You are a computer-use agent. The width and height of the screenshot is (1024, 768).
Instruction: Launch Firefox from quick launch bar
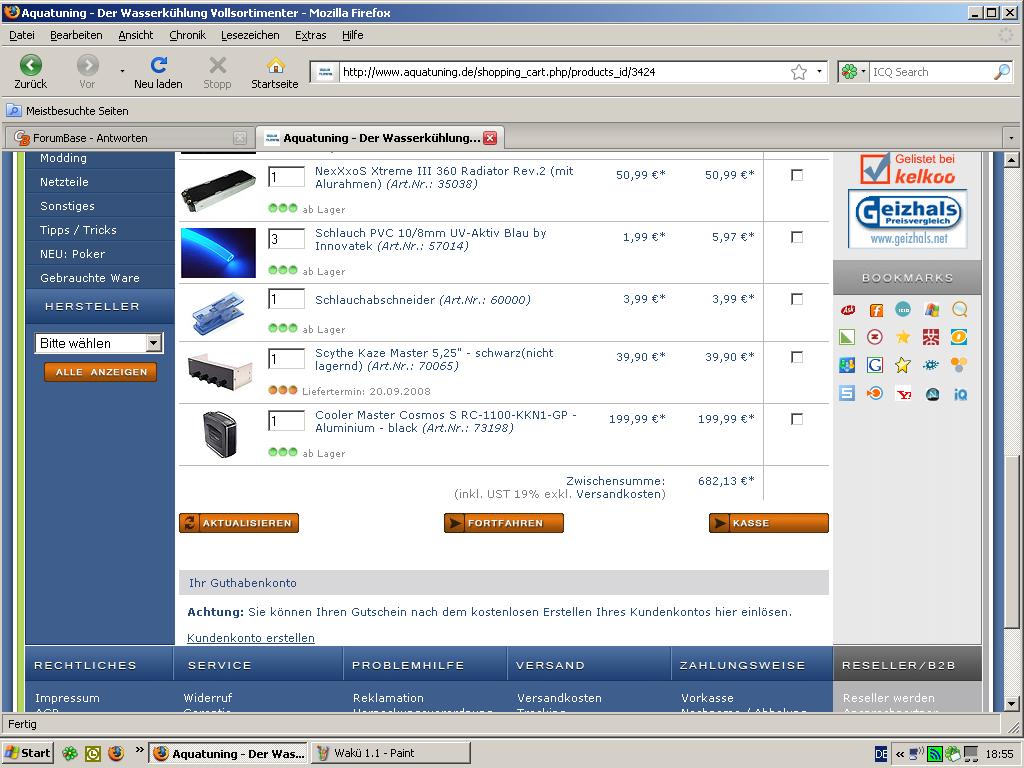[x=116, y=753]
